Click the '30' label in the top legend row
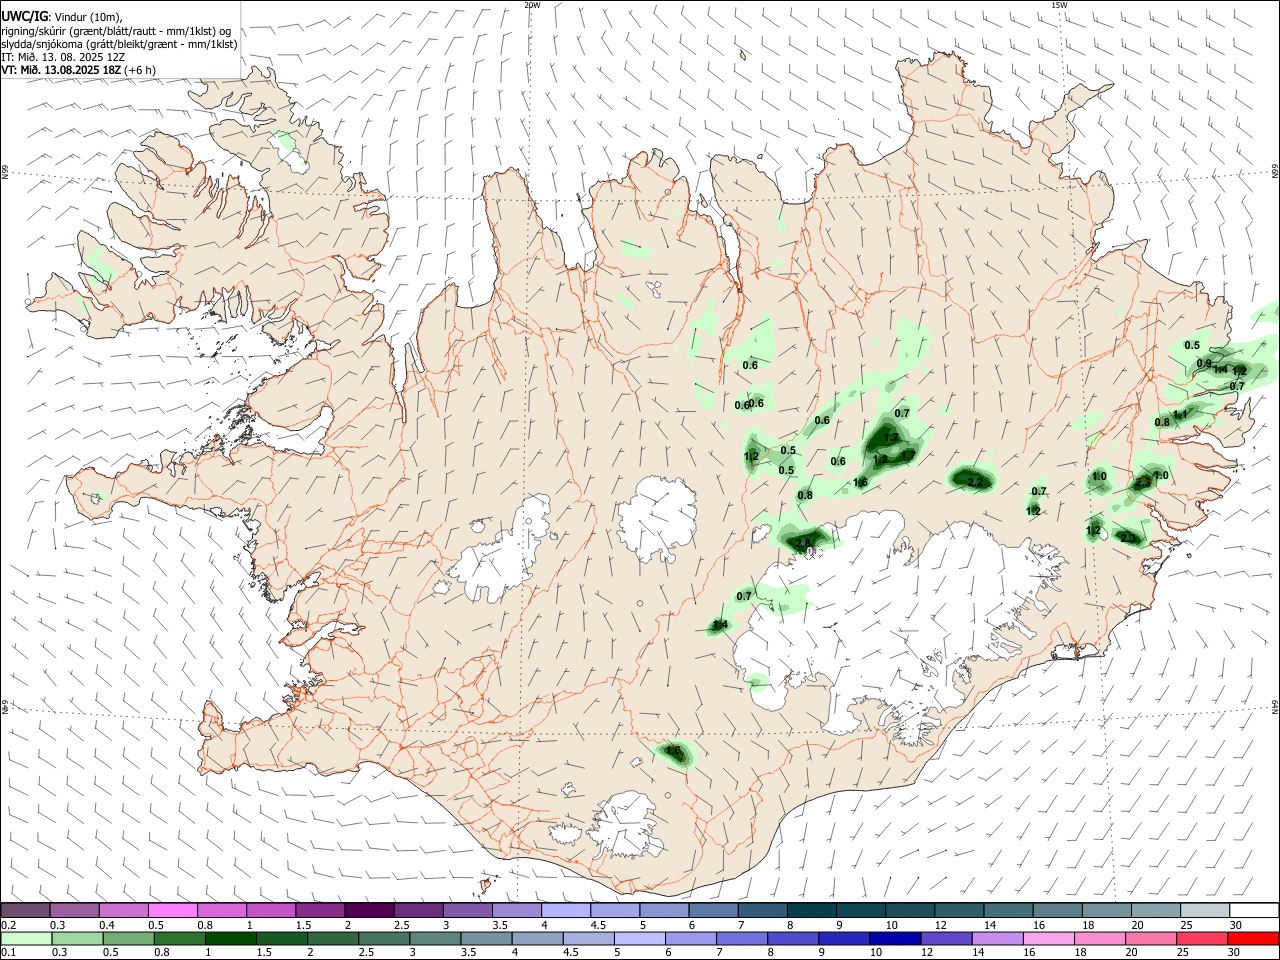 1236,925
